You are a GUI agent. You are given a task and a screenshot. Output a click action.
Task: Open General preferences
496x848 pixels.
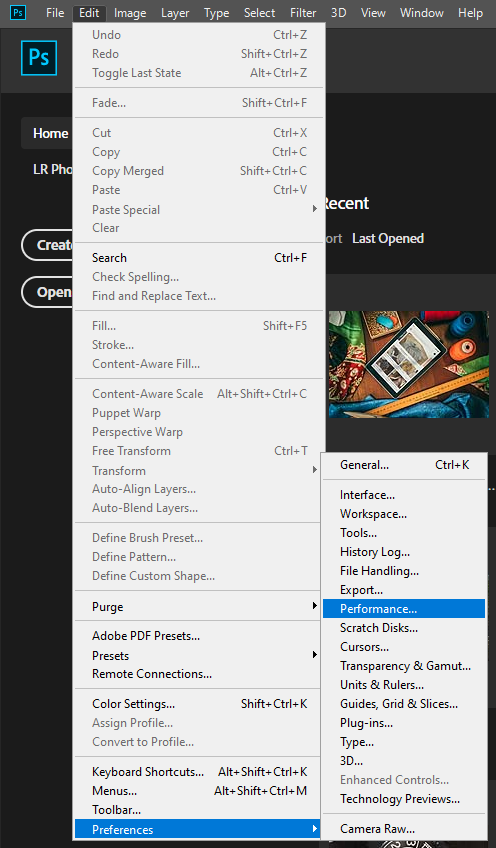404,465
